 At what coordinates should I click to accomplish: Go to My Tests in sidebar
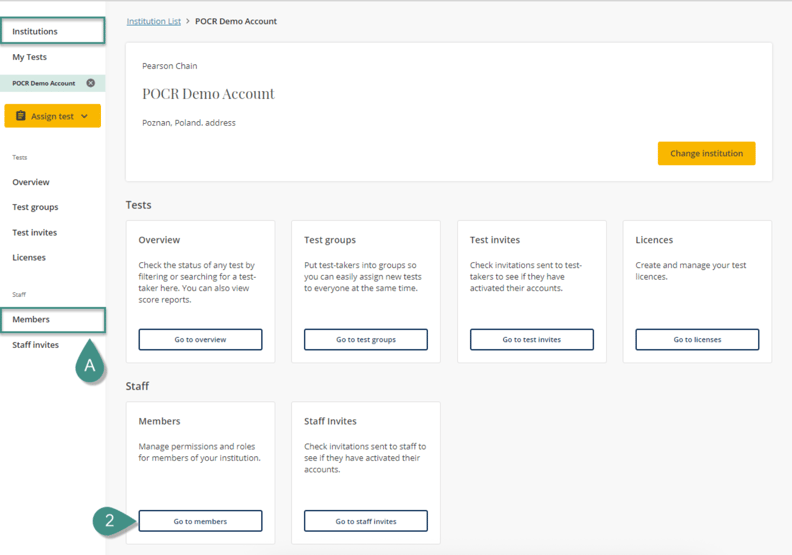(29, 57)
